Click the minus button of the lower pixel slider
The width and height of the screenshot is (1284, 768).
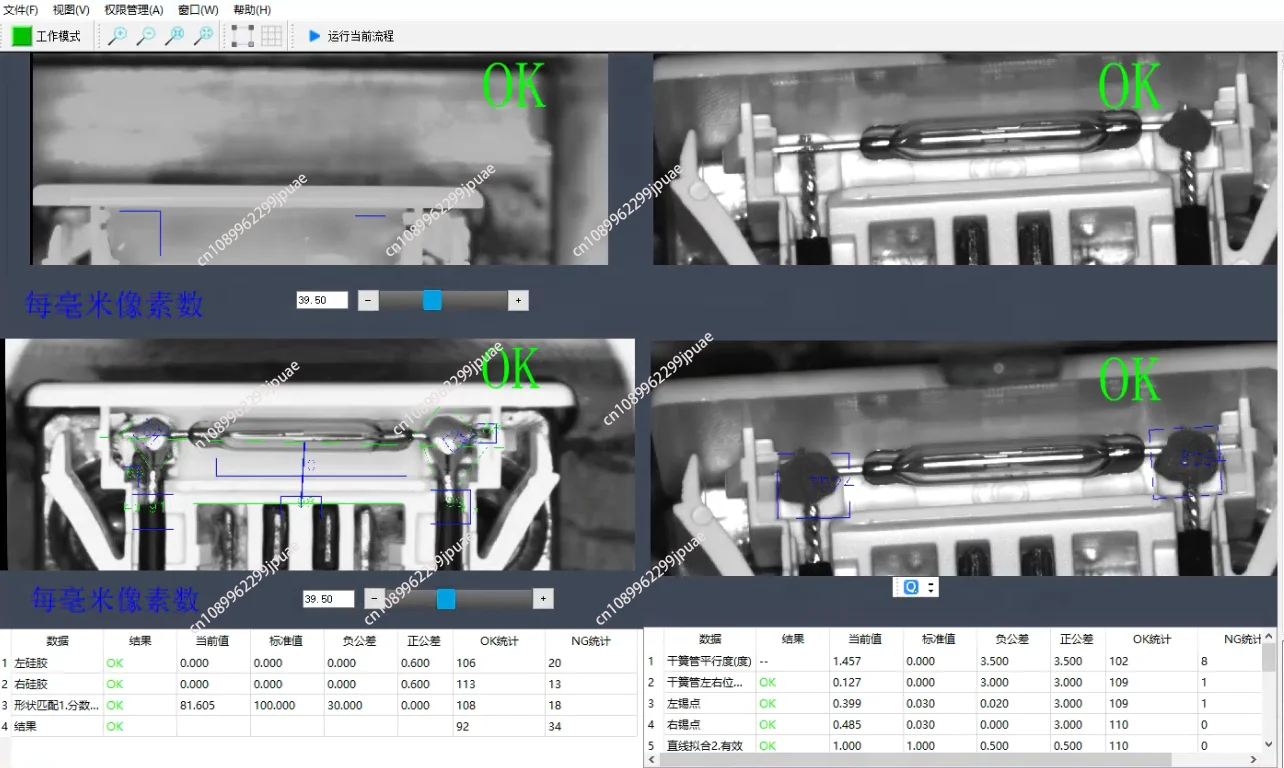point(374,599)
